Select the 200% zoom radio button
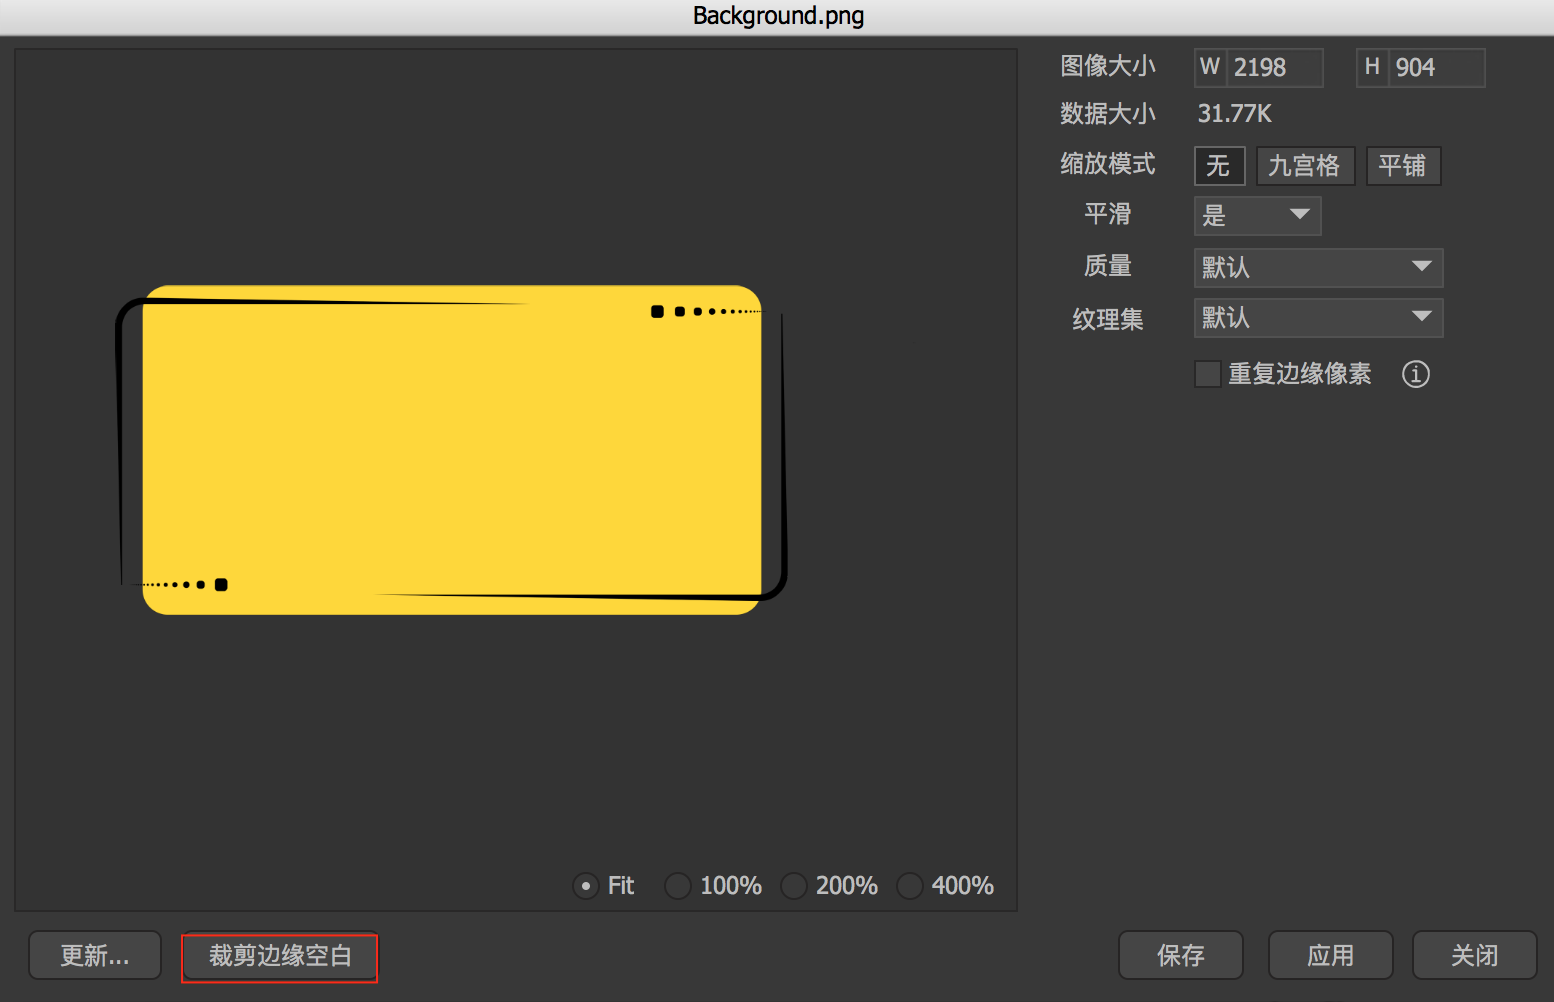This screenshot has width=1554, height=1002. pos(794,886)
